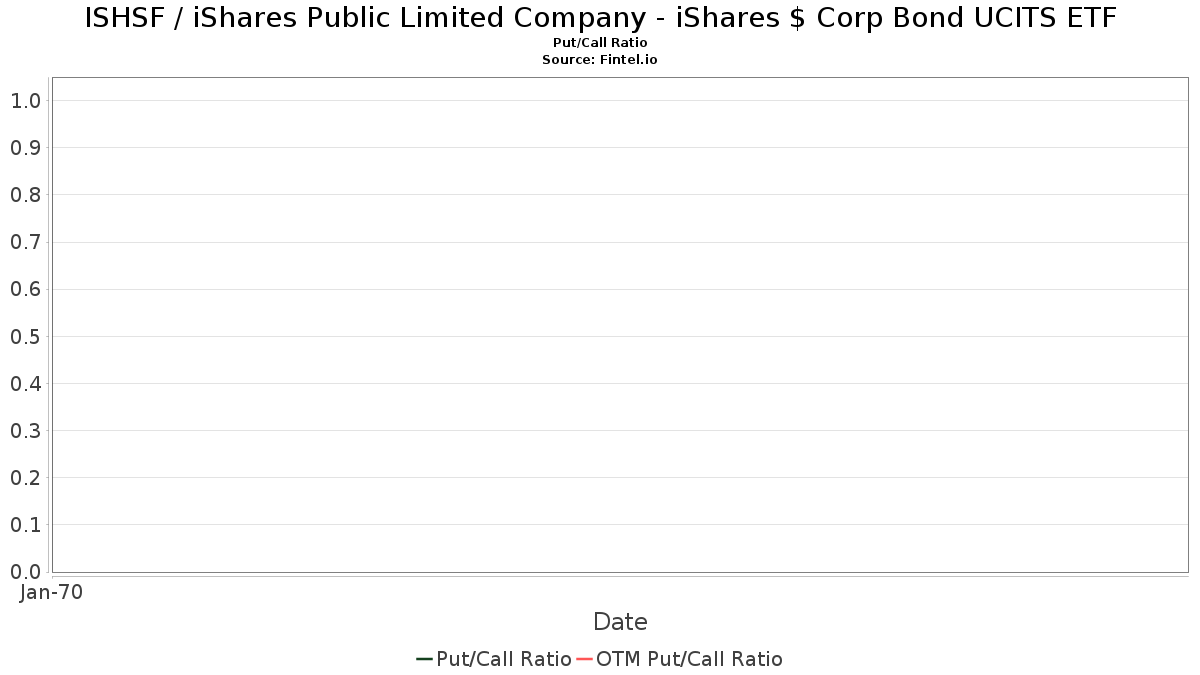Click the dark green Put/Call Ratio legend line
Screen dimensions: 1200x675
click(x=424, y=659)
